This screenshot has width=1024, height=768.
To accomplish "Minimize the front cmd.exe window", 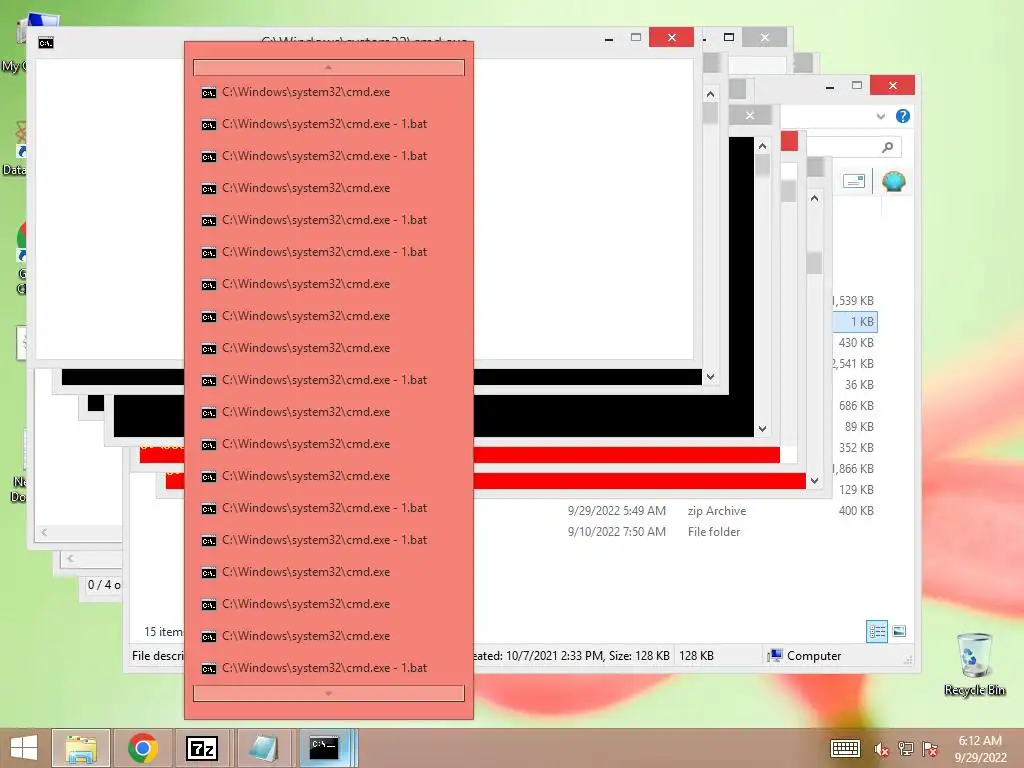I will coord(609,38).
